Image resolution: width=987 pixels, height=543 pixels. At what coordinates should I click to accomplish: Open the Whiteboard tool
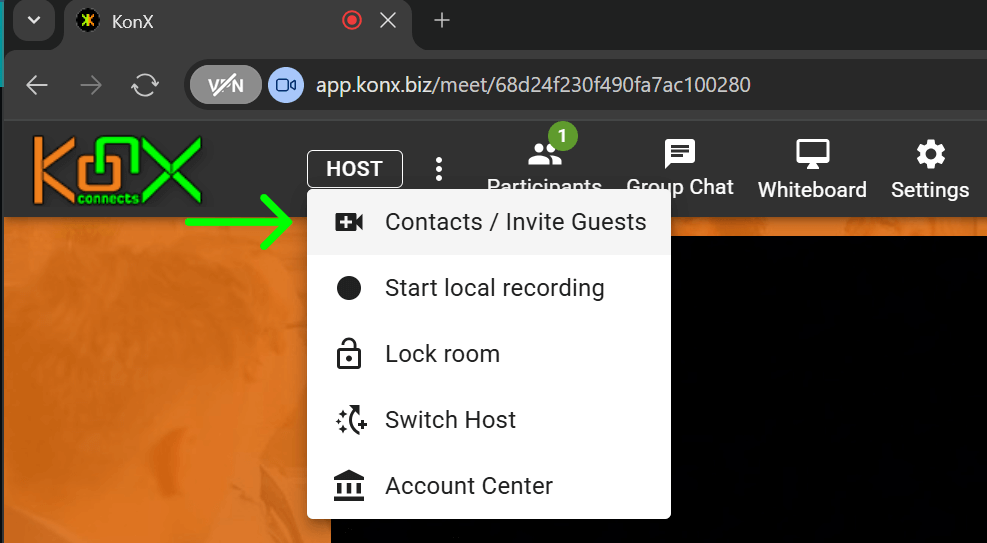812,156
